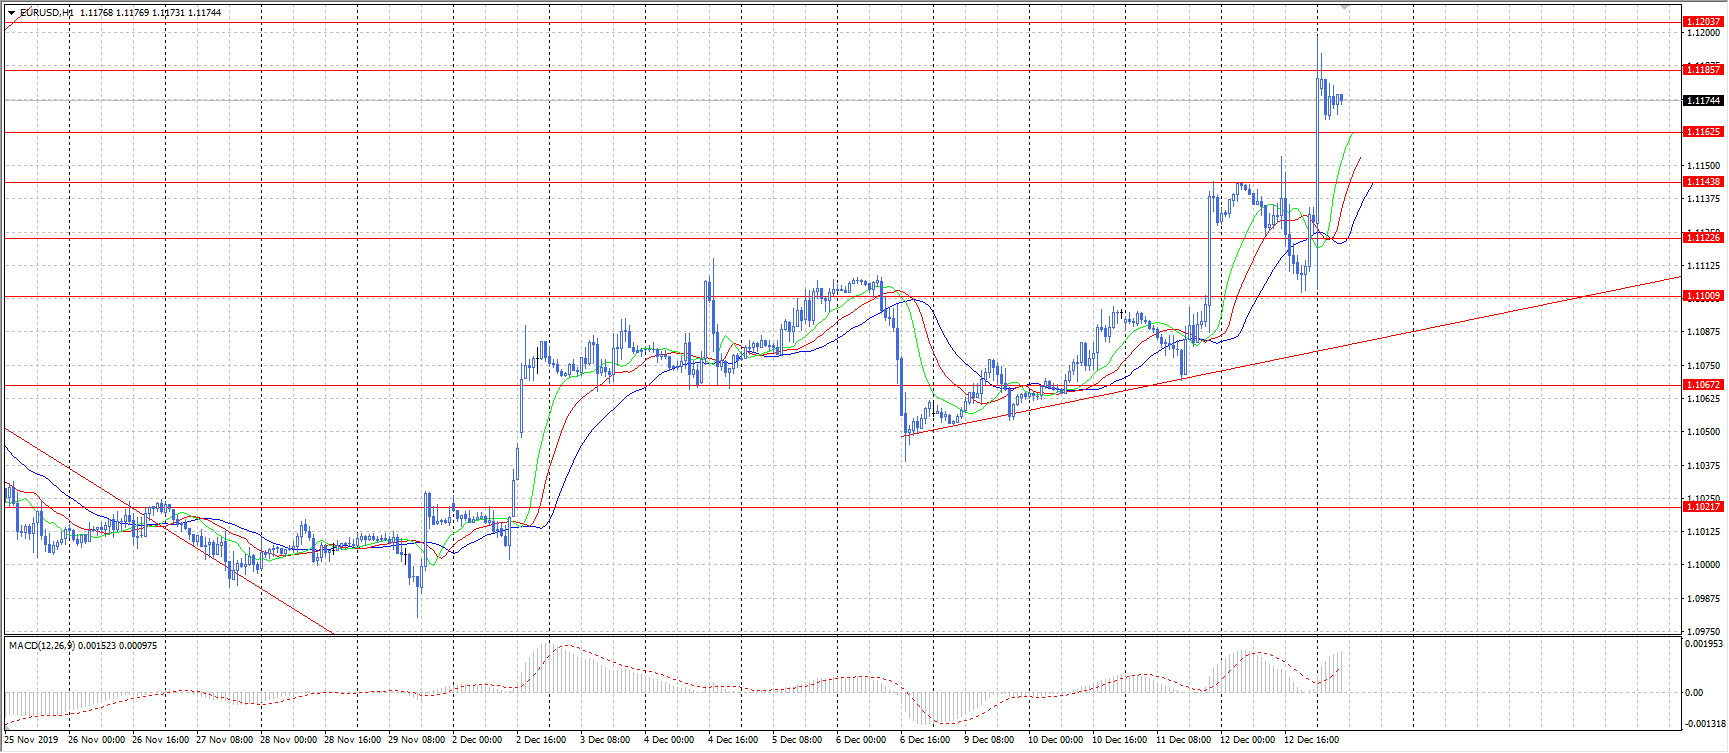The image size is (1729, 753).
Task: Click the 1.10672 red price label
Action: (x=1703, y=385)
